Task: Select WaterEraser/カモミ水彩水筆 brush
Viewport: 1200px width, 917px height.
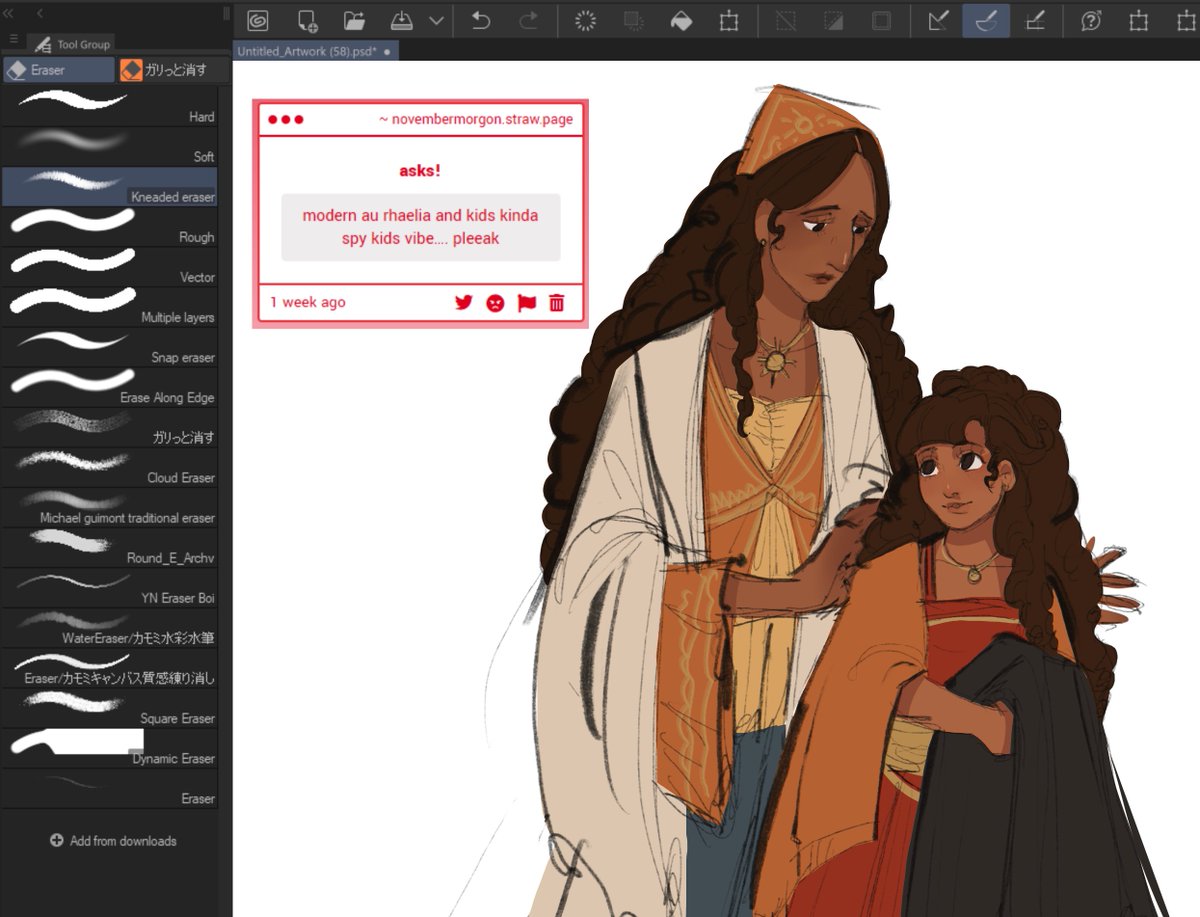Action: coord(110,627)
